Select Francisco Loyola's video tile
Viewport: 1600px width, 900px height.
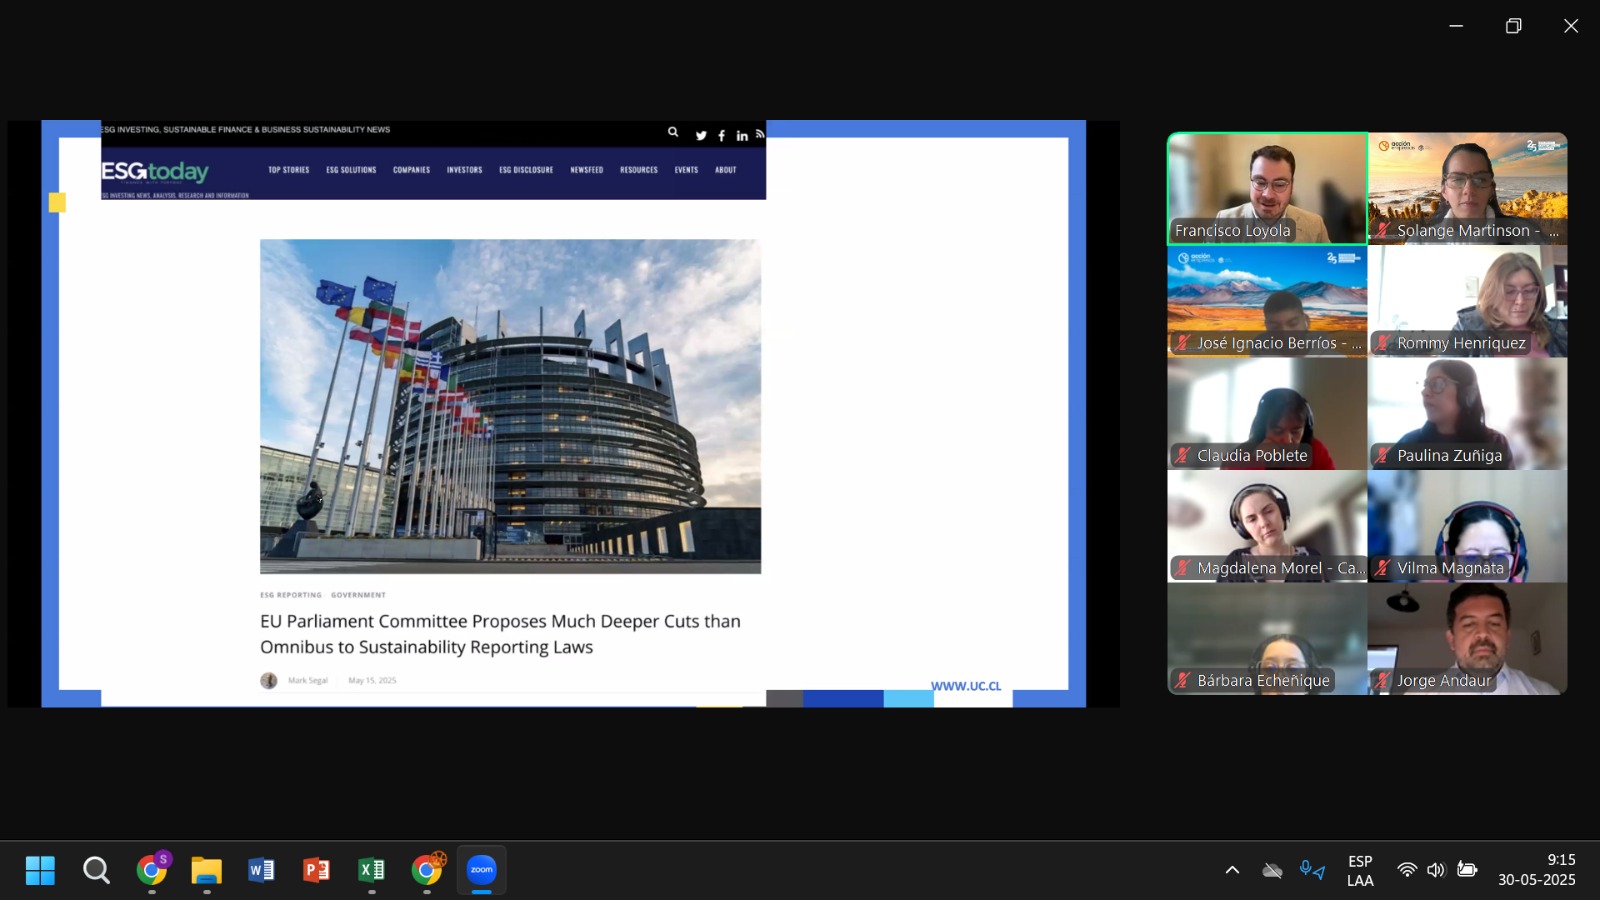click(1267, 188)
